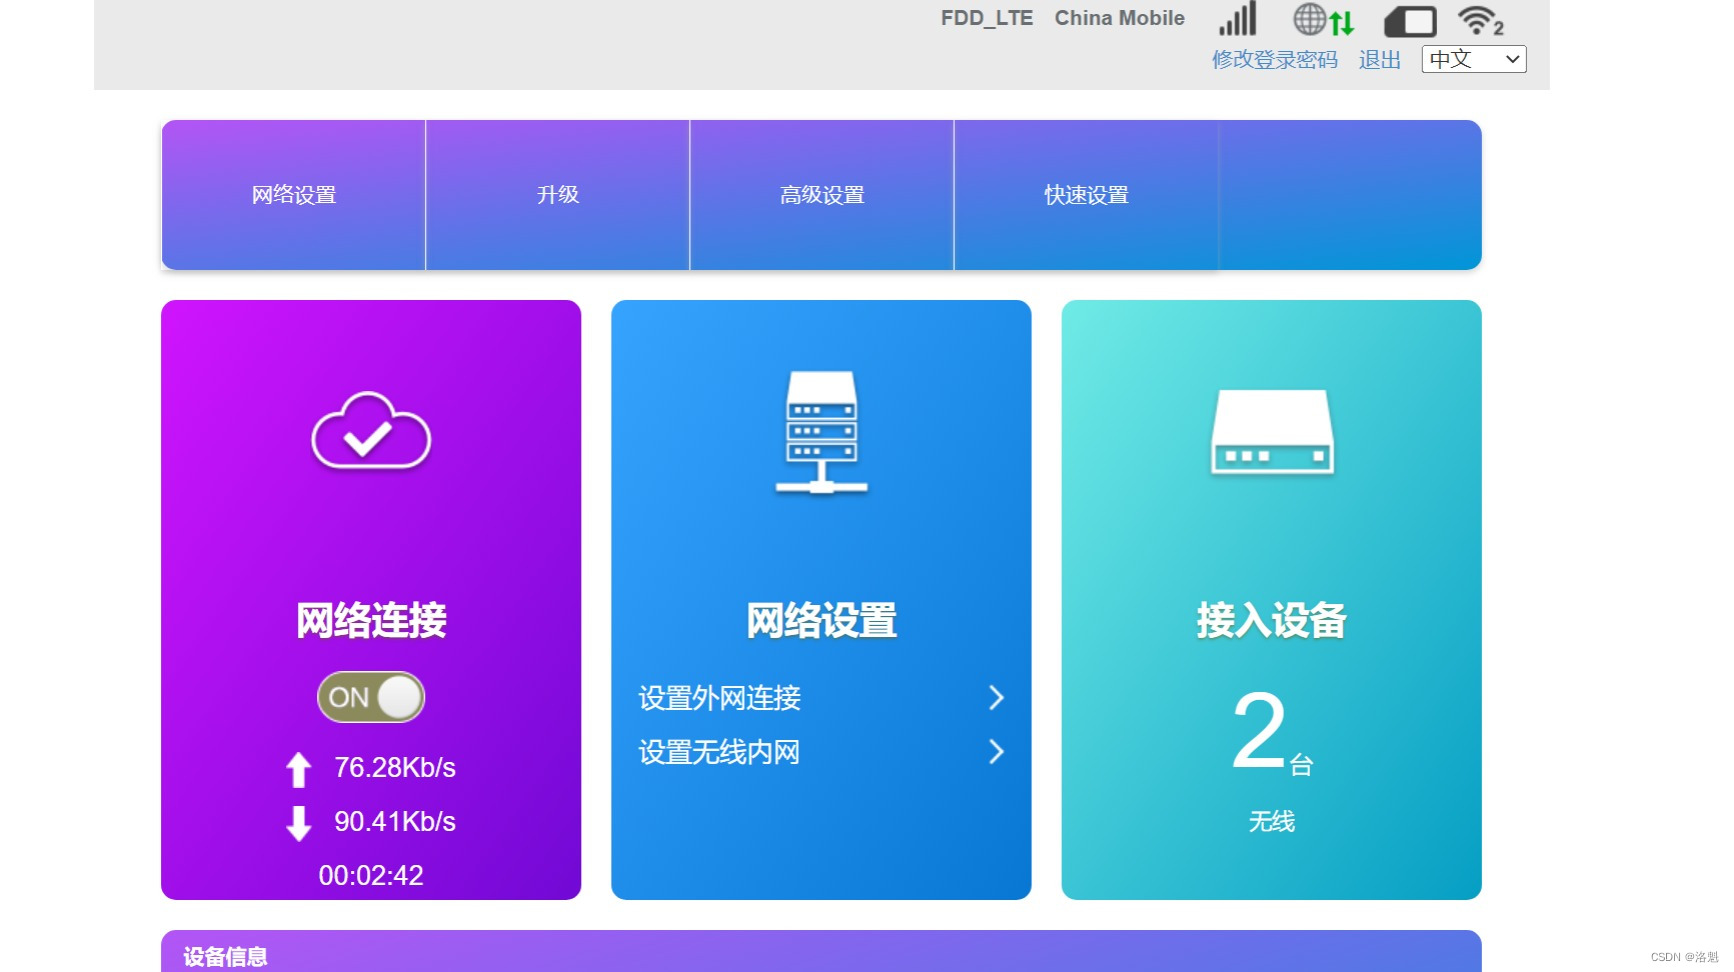Click the connection timer showing 00:02:42
Viewport: 1734px width, 972px height.
pyautogui.click(x=370, y=875)
